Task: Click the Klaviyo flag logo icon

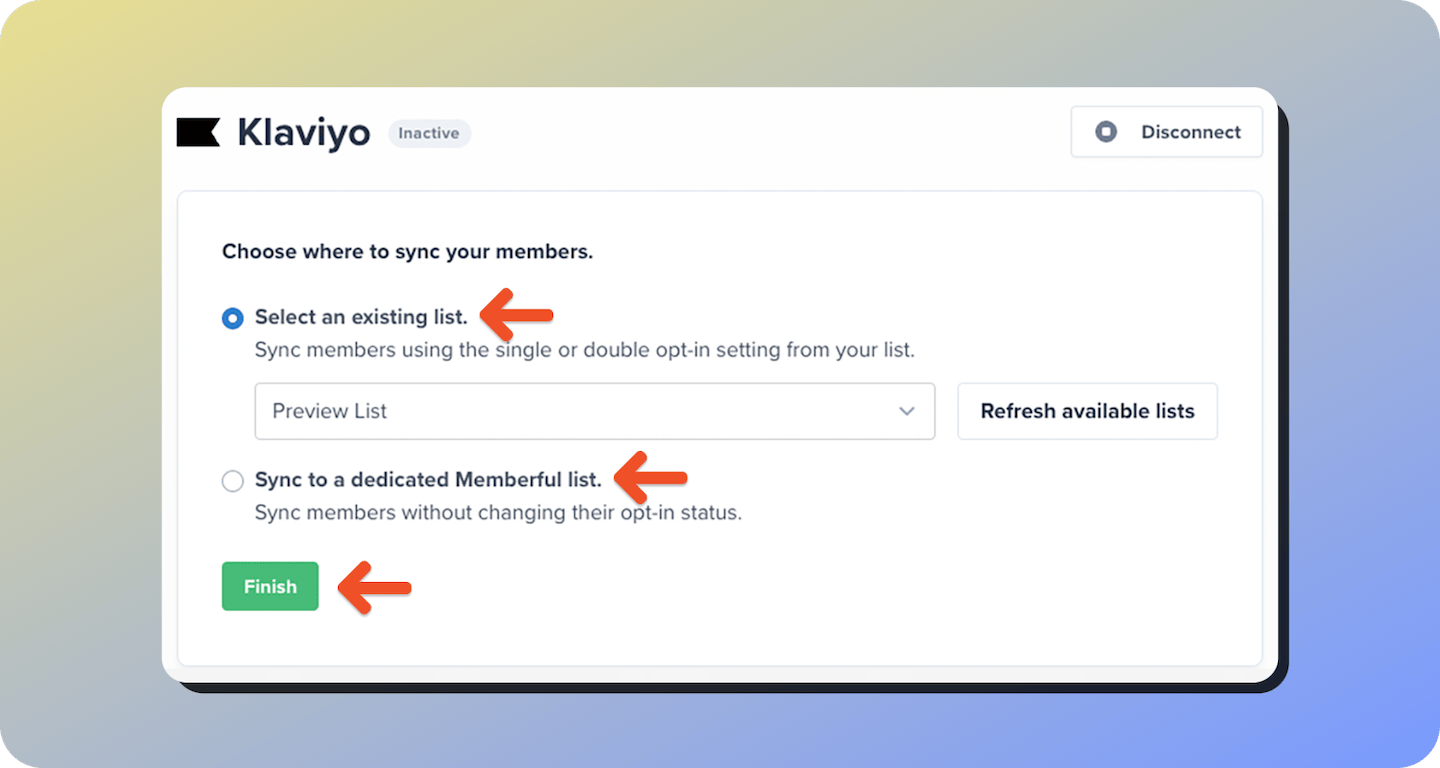Action: (198, 132)
